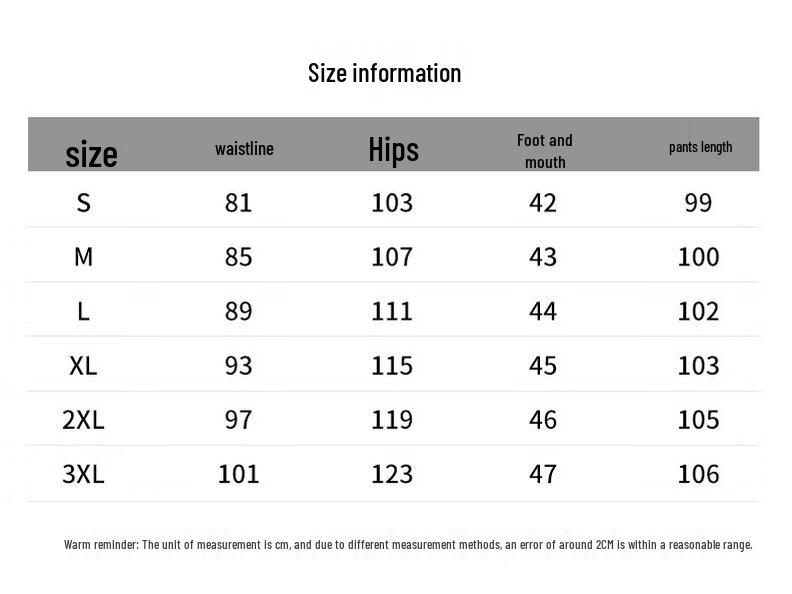Click the 'waistline' column header
792x594 pixels.
tap(244, 149)
